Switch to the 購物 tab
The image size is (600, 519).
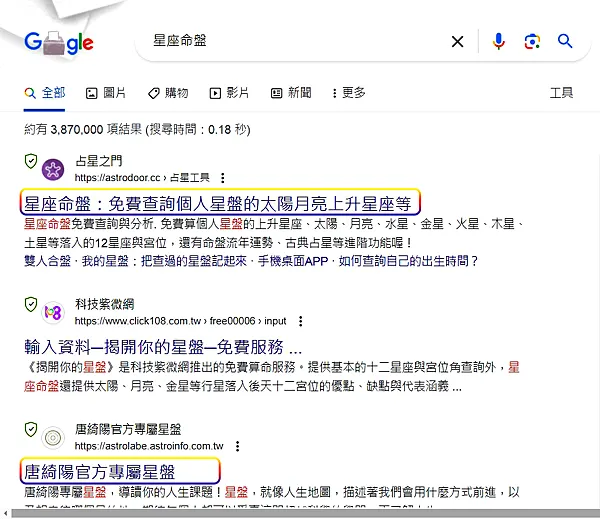(168, 93)
